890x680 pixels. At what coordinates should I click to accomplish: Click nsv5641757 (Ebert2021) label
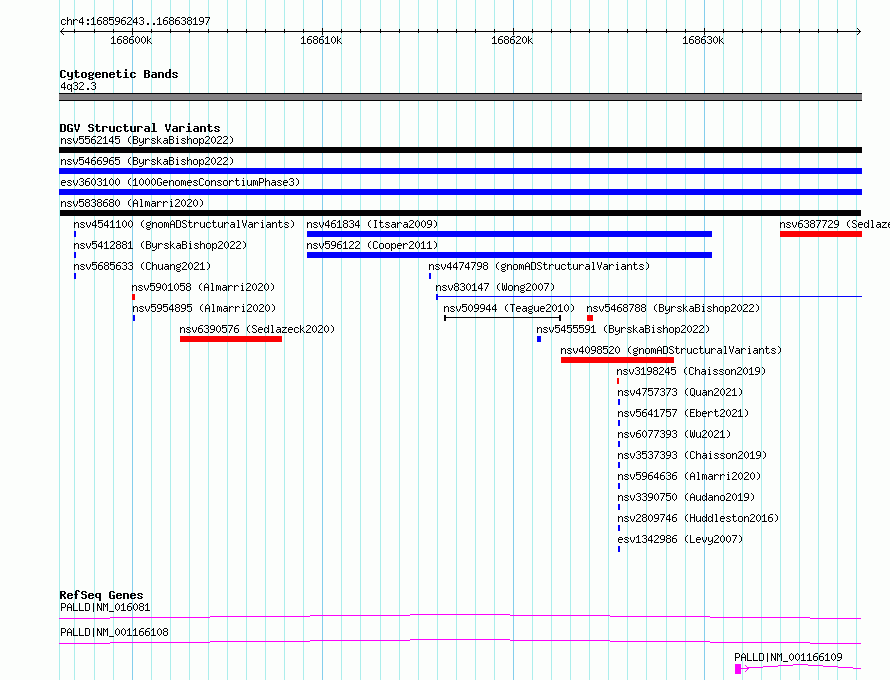tap(683, 413)
